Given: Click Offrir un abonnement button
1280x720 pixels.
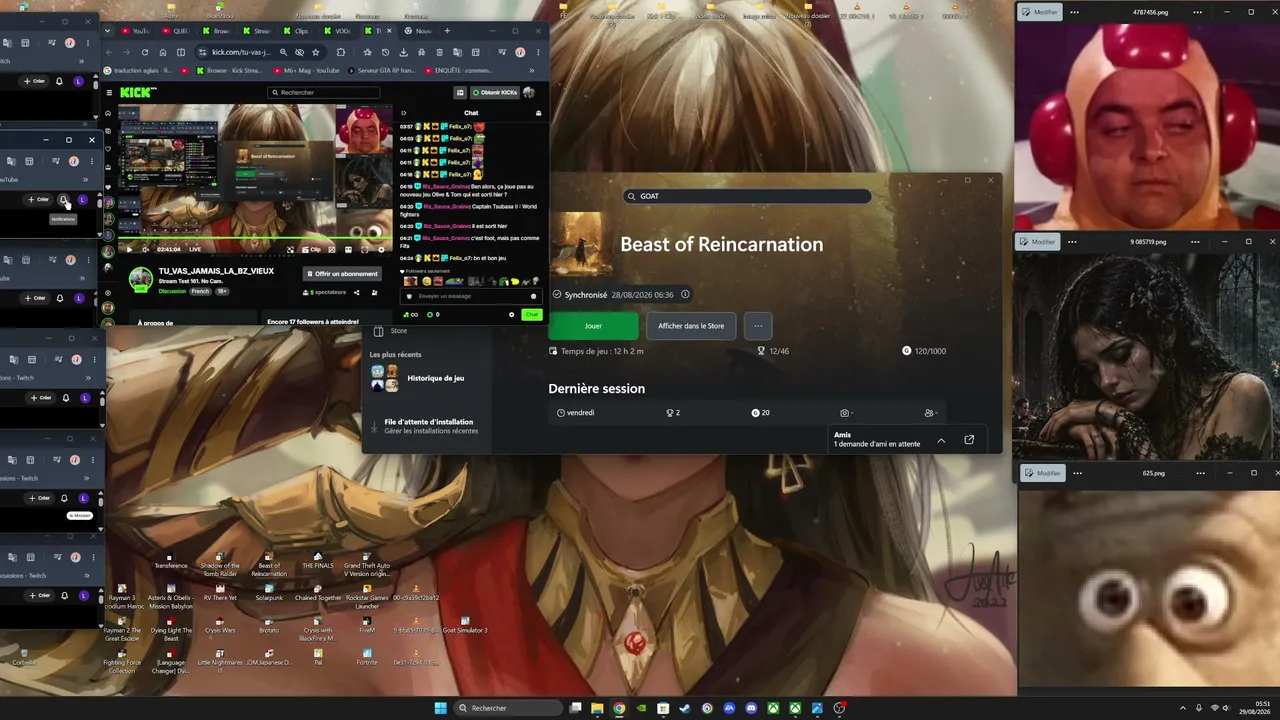Looking at the screenshot, I should point(343,274).
